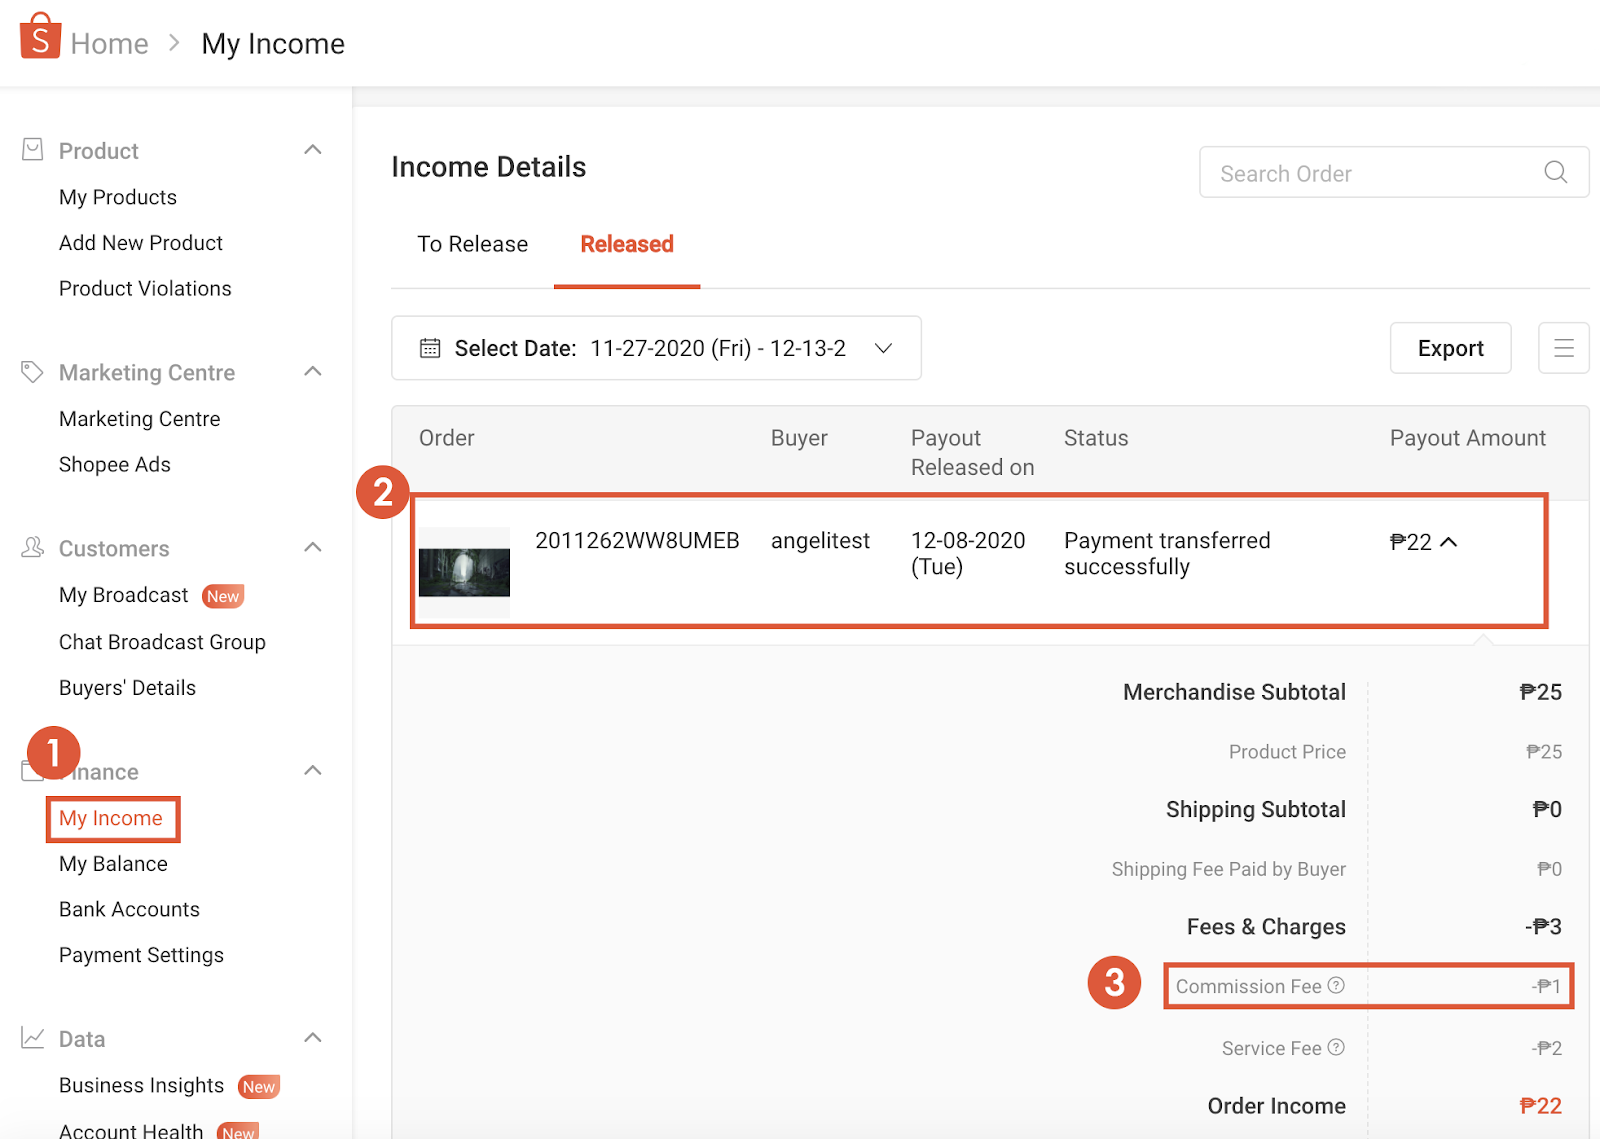Click the Service Fee help icon
This screenshot has width=1600, height=1139.
point(1337,1047)
